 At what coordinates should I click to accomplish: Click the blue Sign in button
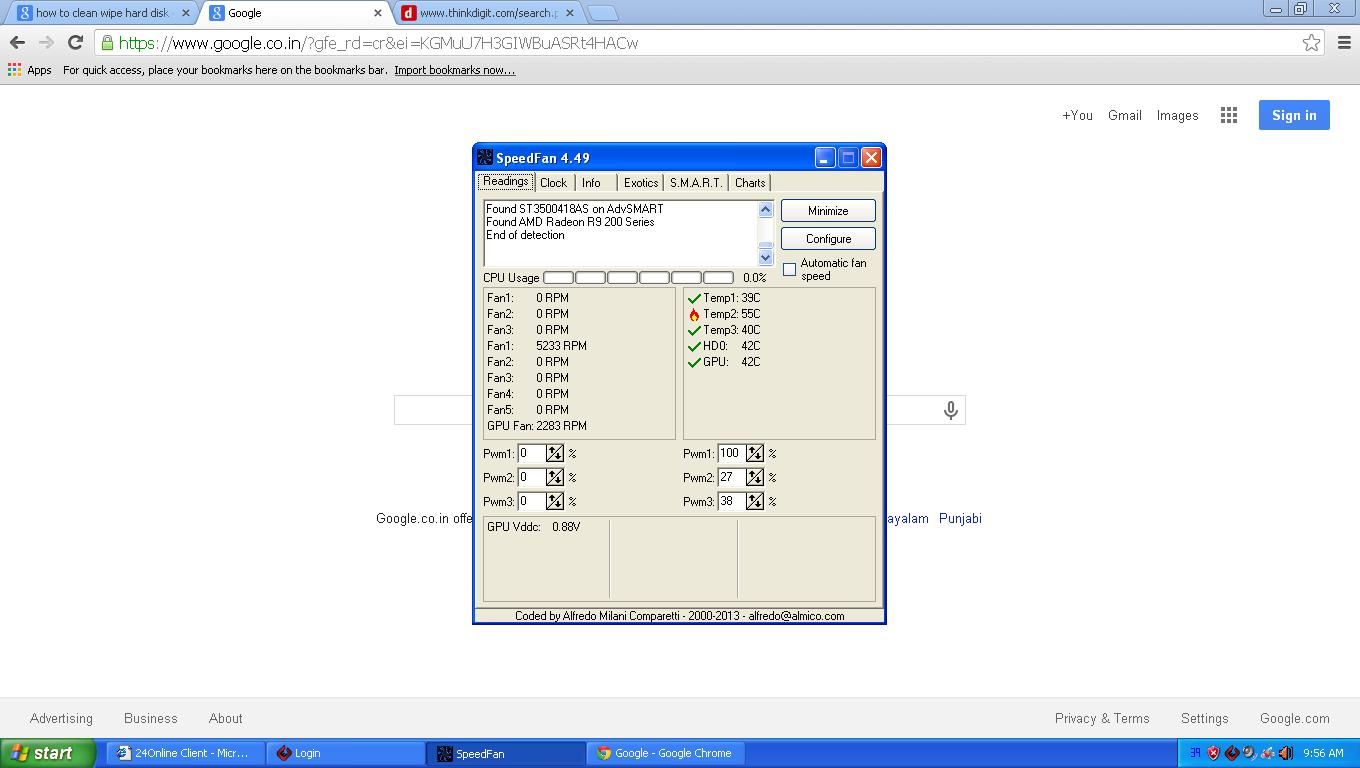click(1293, 115)
